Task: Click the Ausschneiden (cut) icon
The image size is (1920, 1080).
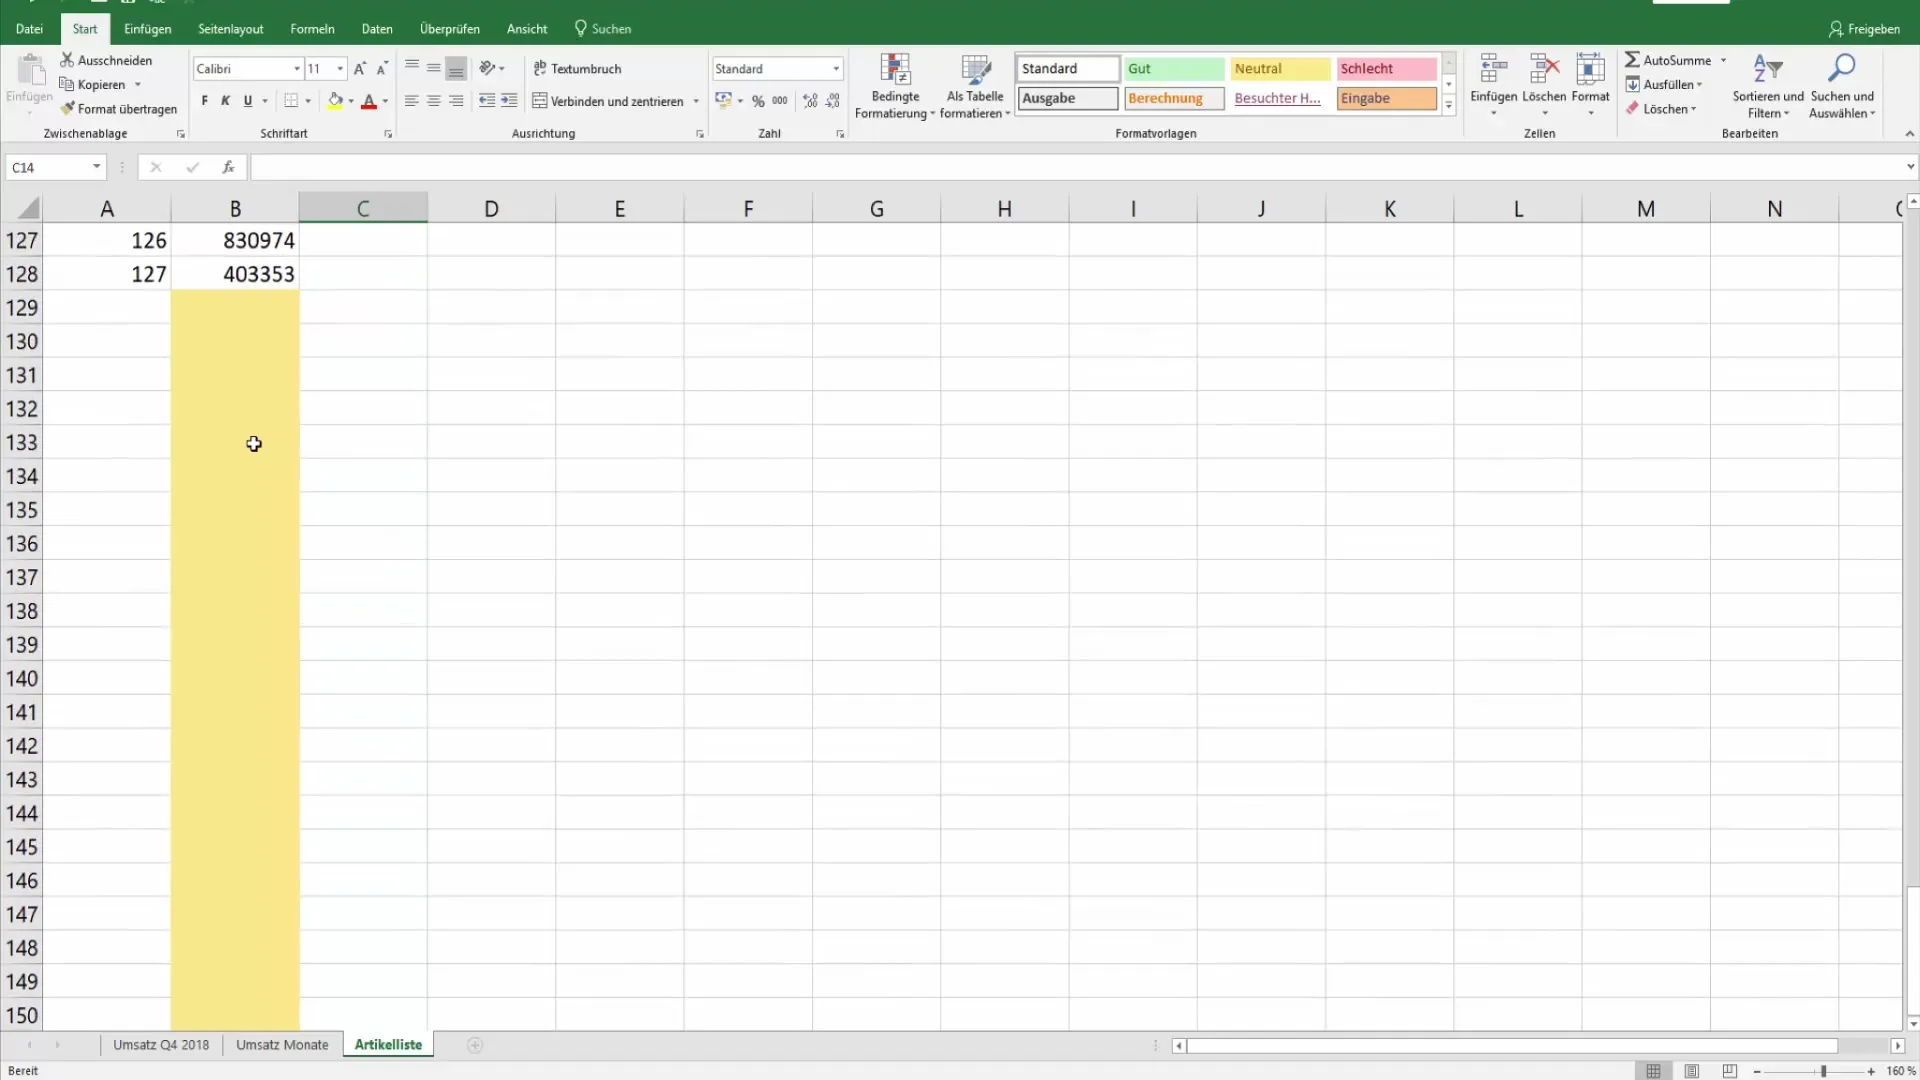Action: [x=67, y=60]
